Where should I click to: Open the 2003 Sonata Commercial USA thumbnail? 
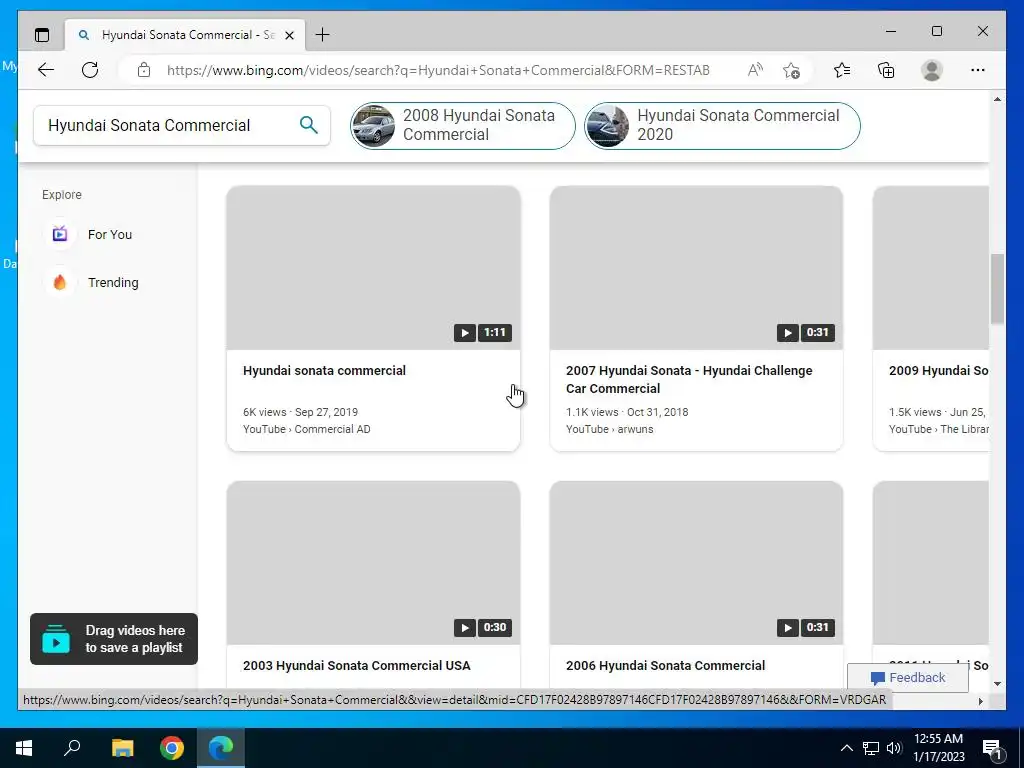coord(373,563)
